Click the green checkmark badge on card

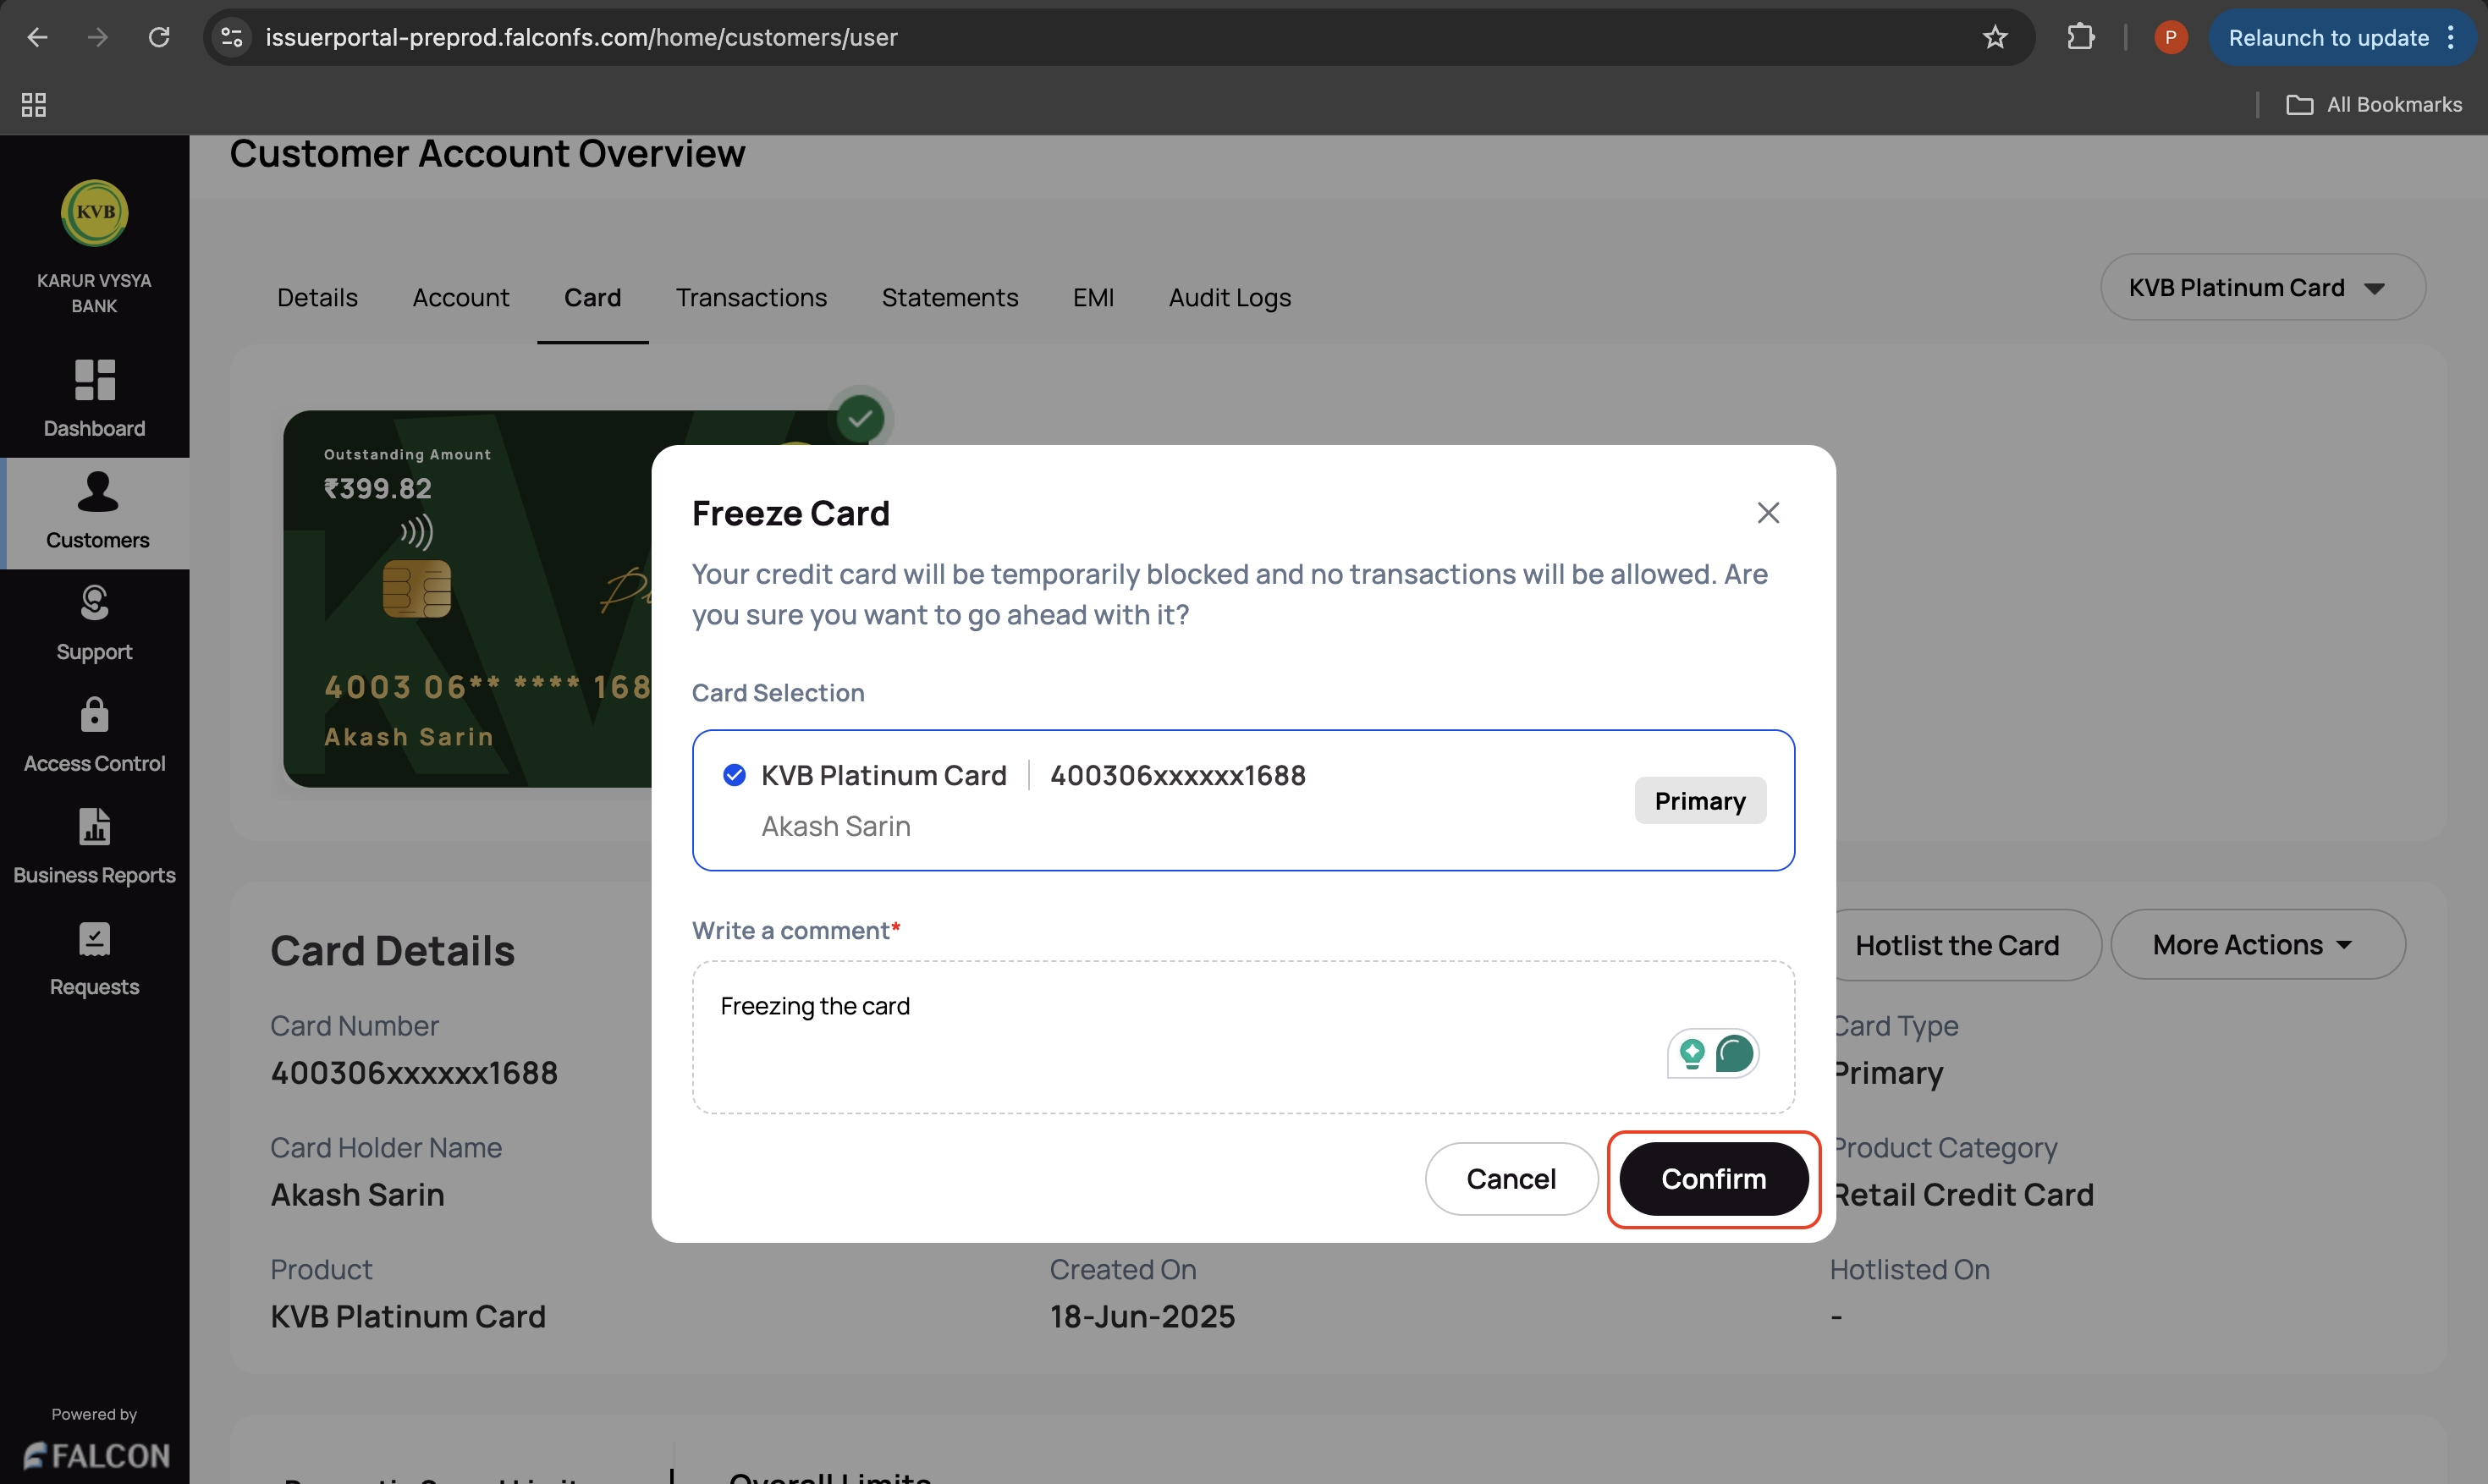(x=860, y=418)
